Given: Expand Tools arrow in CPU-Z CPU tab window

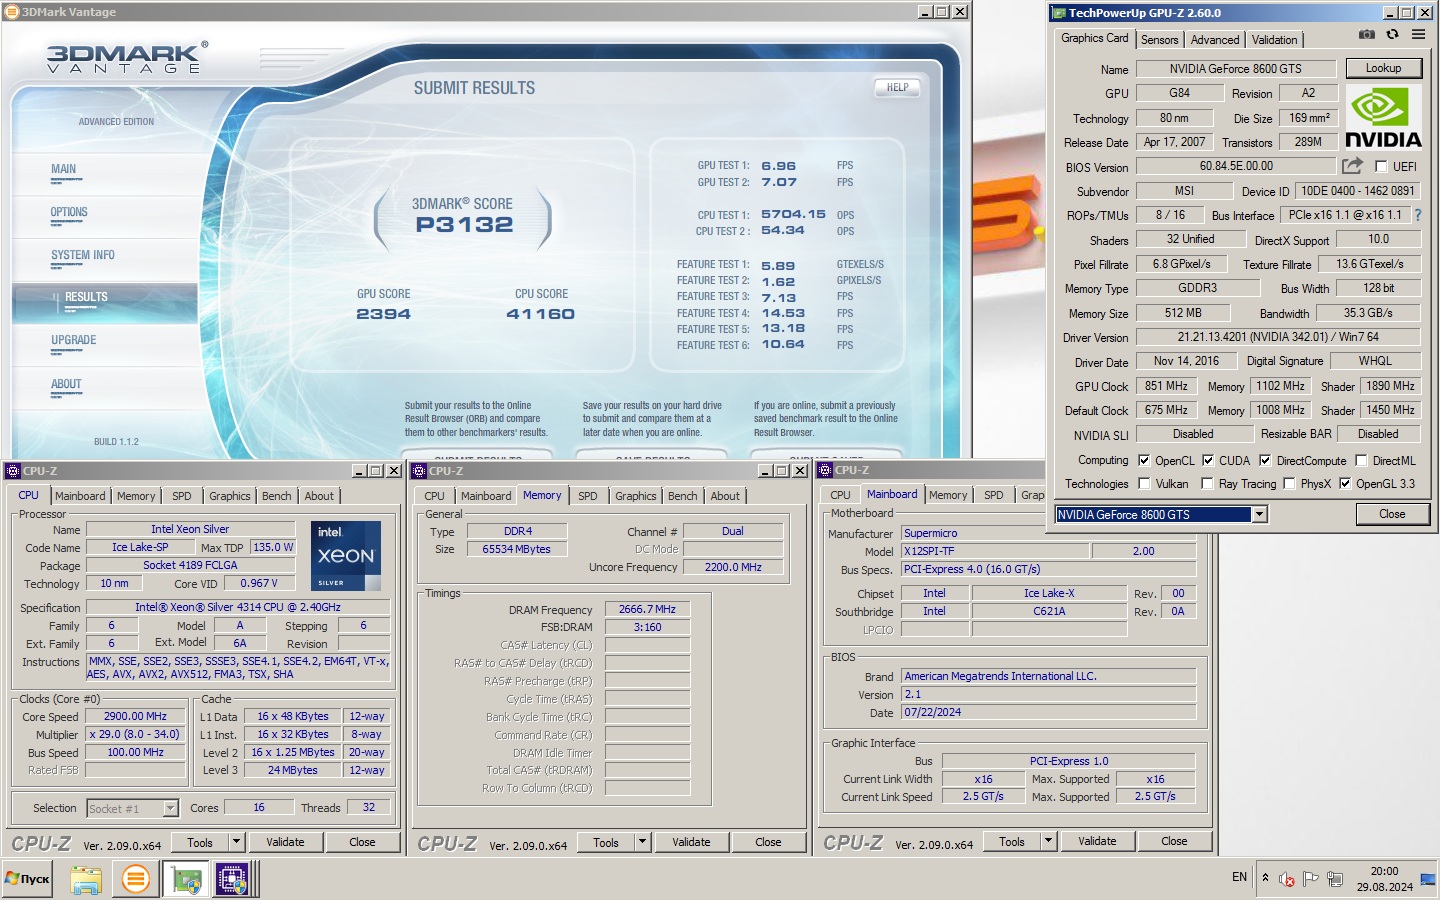Looking at the screenshot, I should (x=237, y=842).
